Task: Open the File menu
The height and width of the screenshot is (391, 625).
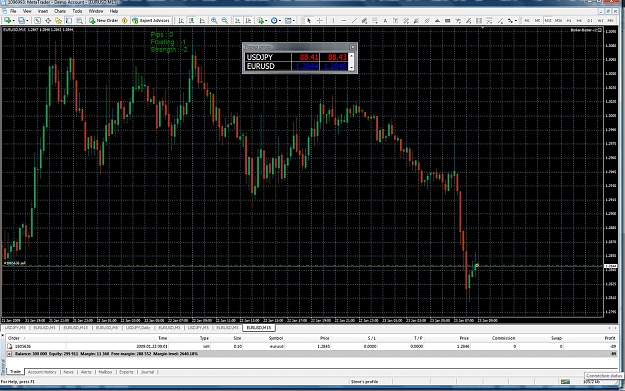Action: click(x=13, y=11)
